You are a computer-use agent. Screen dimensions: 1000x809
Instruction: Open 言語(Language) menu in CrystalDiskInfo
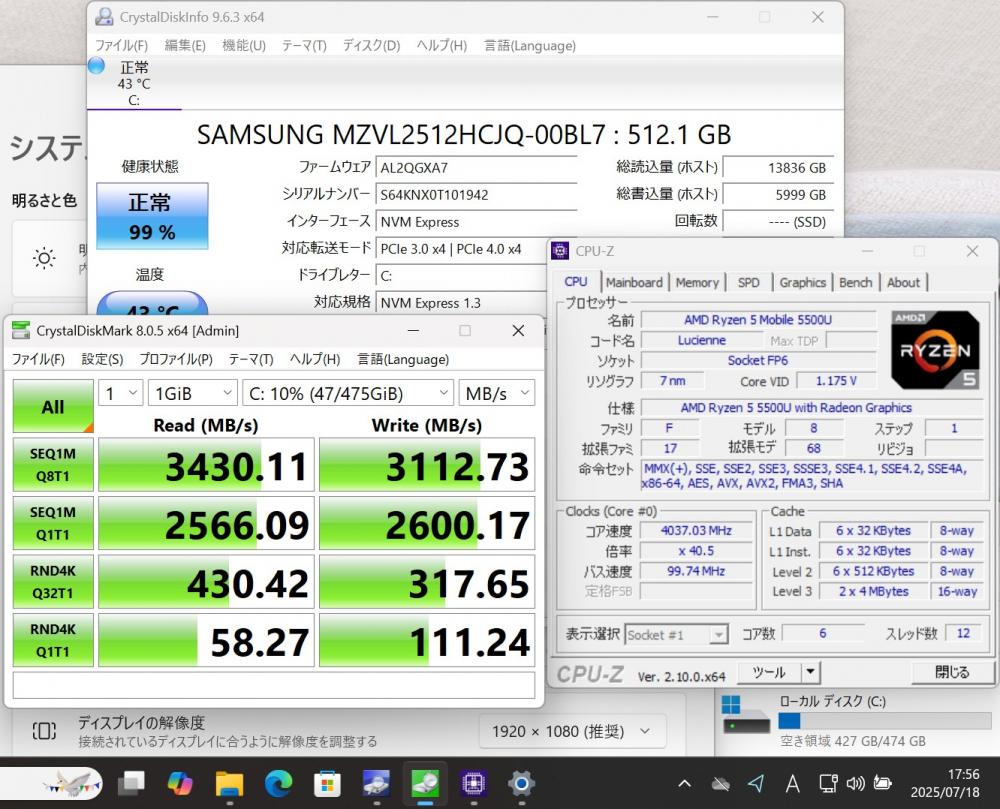click(529, 45)
